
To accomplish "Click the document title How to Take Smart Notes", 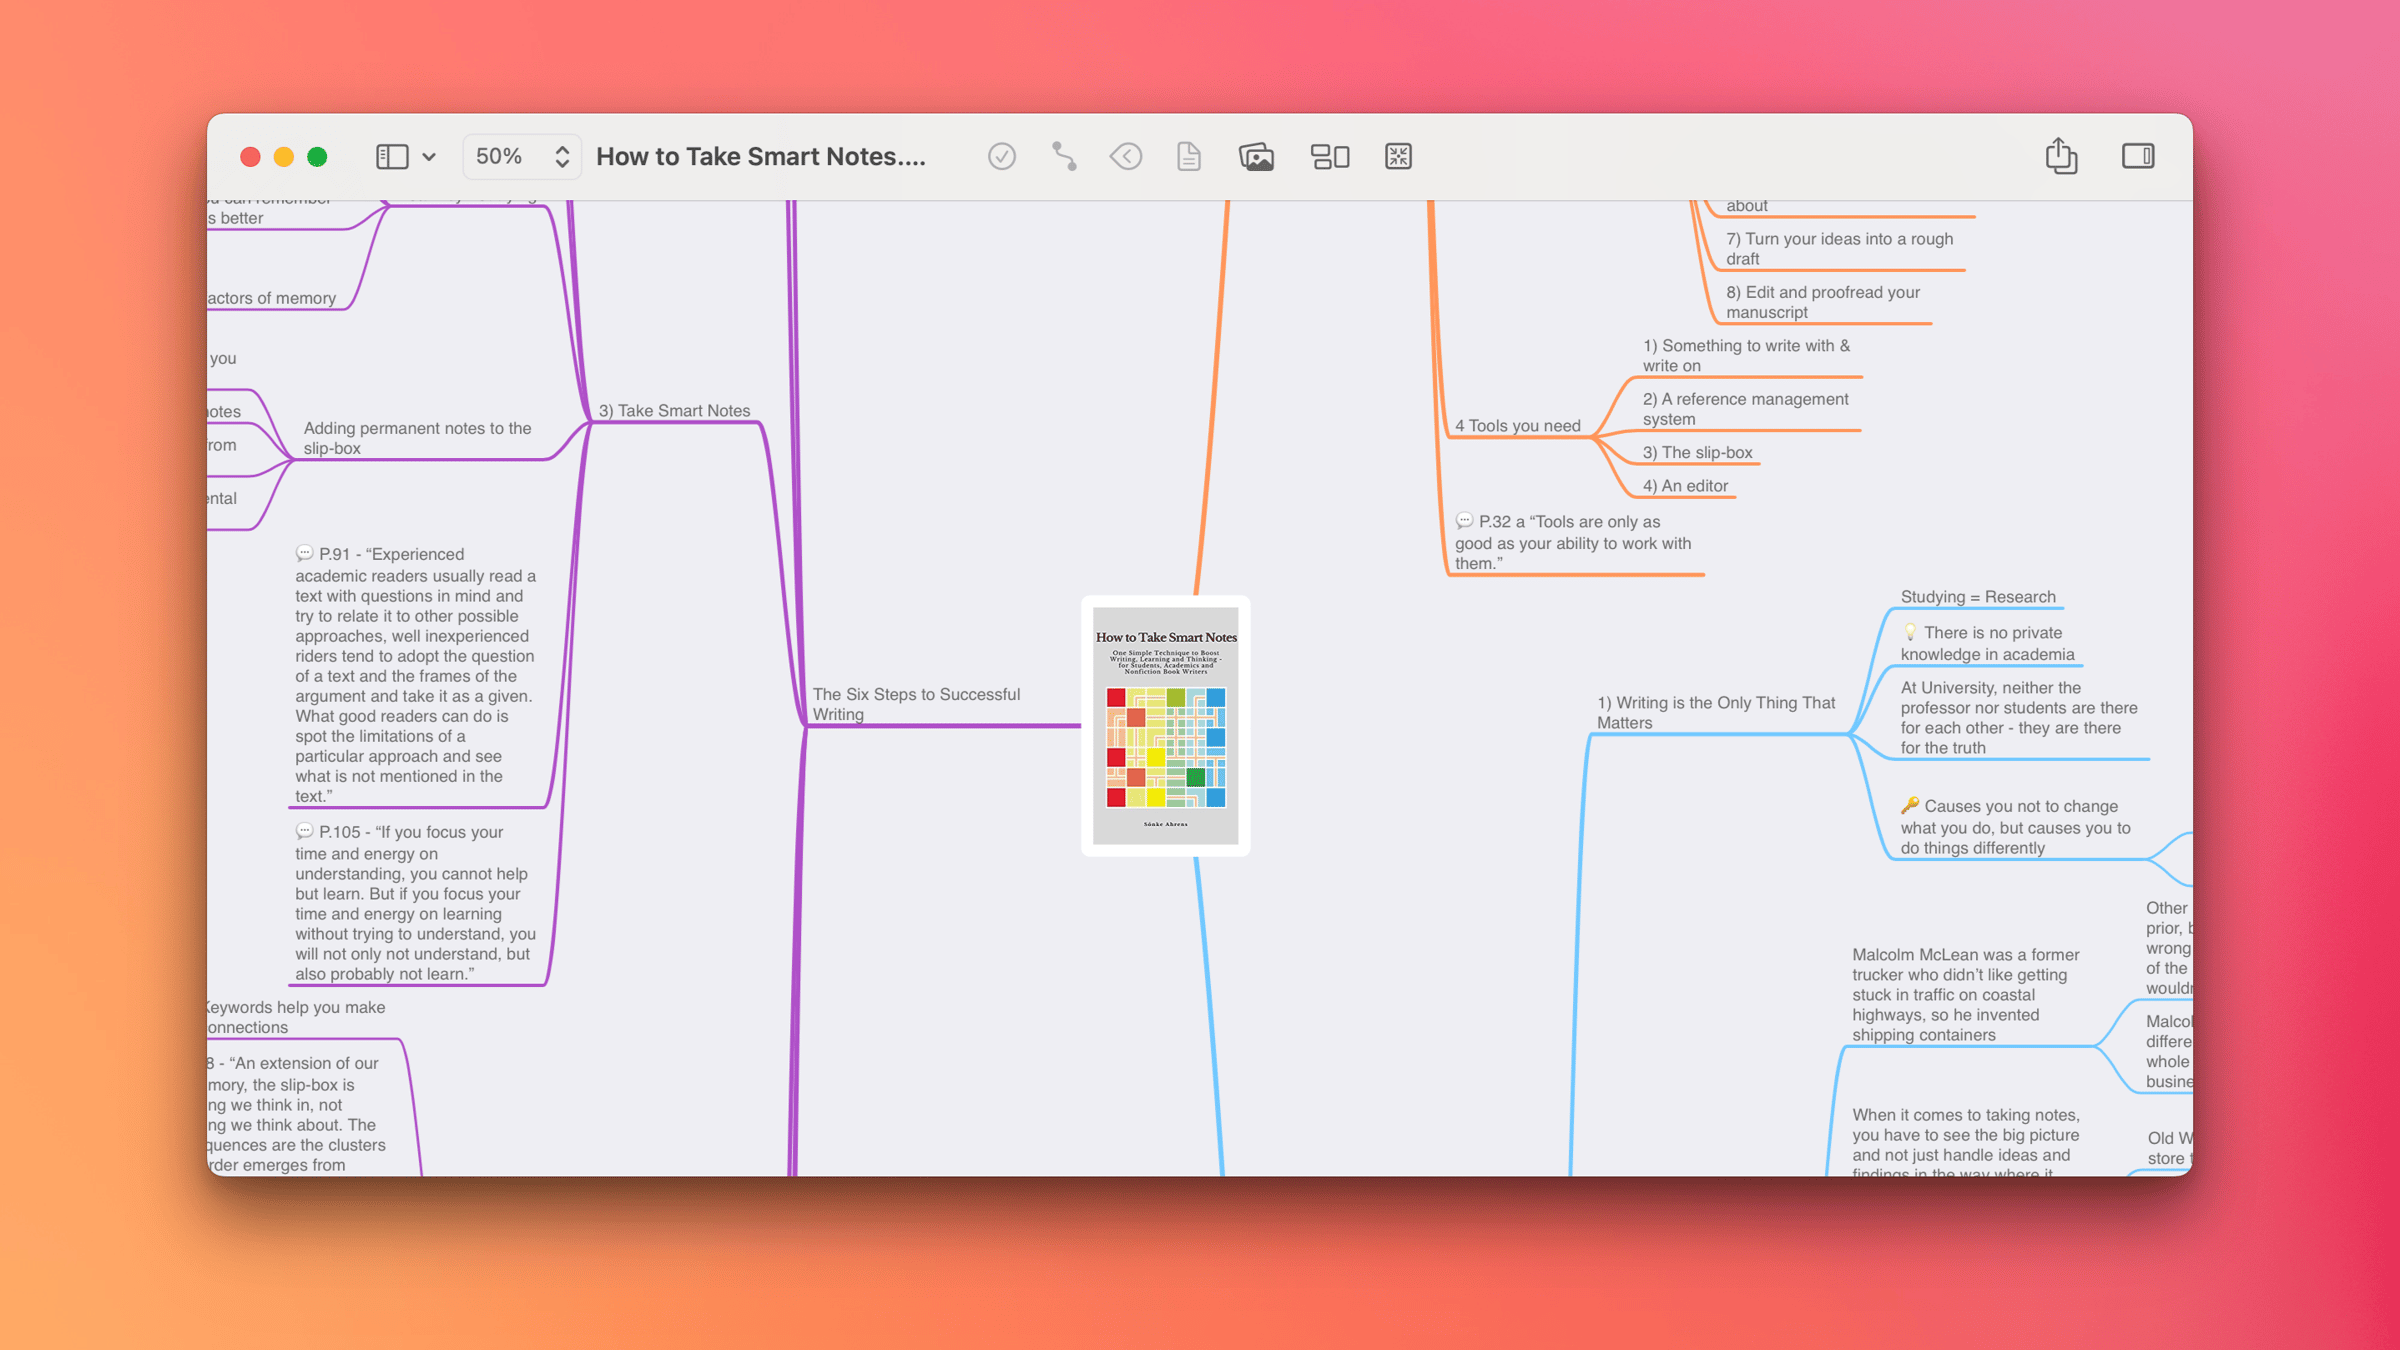I will (761, 157).
